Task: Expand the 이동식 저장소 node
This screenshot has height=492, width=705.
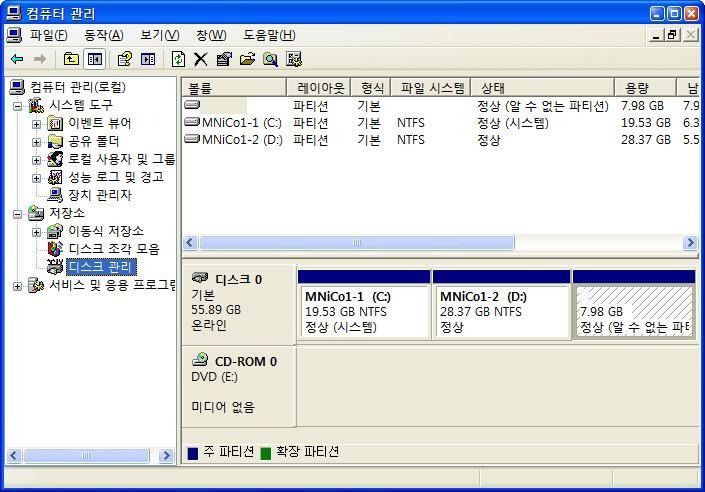Action: coord(36,232)
